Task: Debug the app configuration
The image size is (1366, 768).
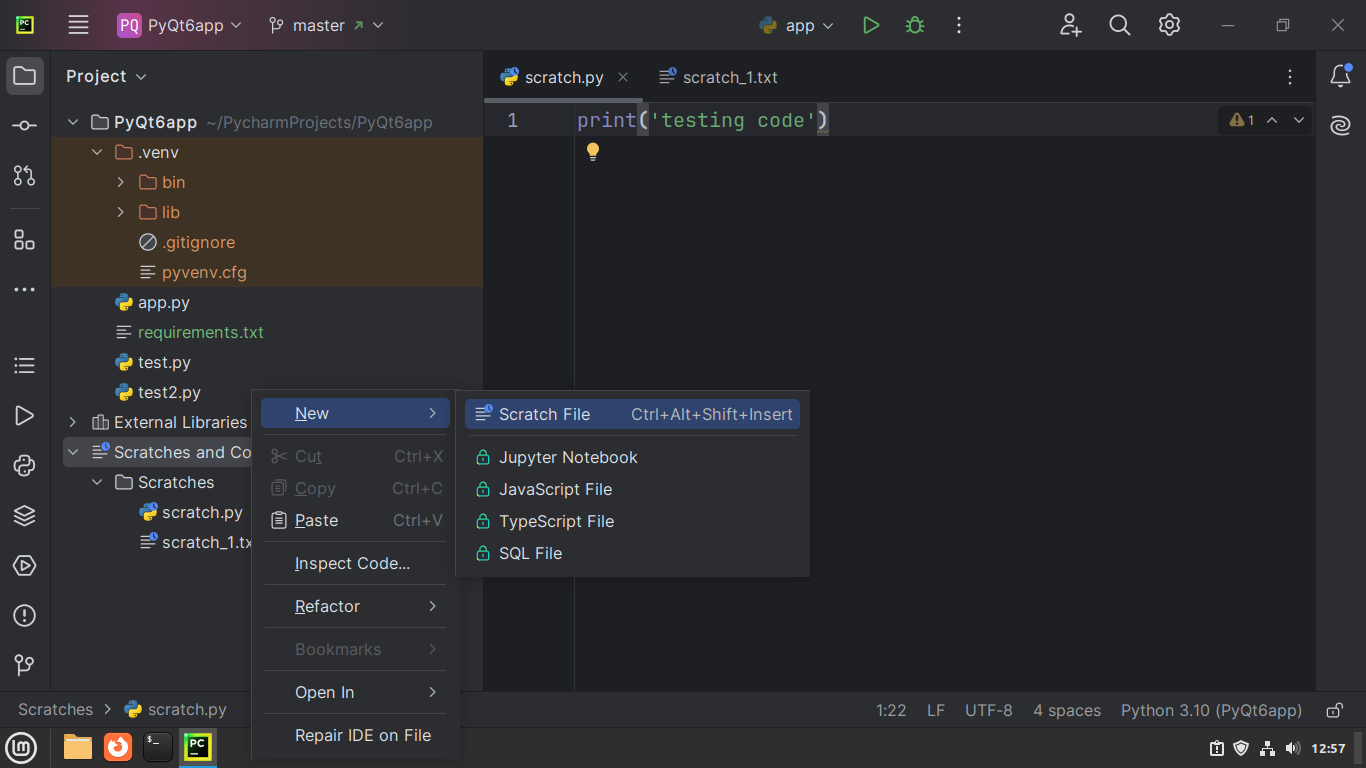Action: coord(914,25)
